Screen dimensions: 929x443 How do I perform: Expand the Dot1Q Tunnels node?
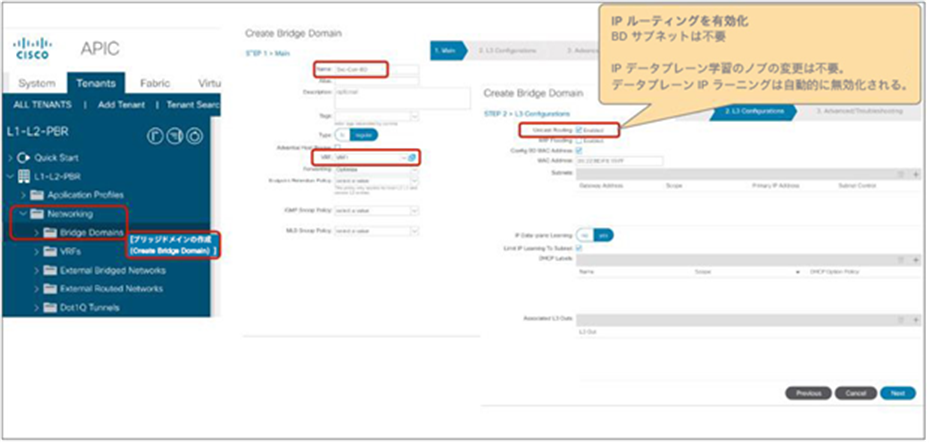point(36,308)
